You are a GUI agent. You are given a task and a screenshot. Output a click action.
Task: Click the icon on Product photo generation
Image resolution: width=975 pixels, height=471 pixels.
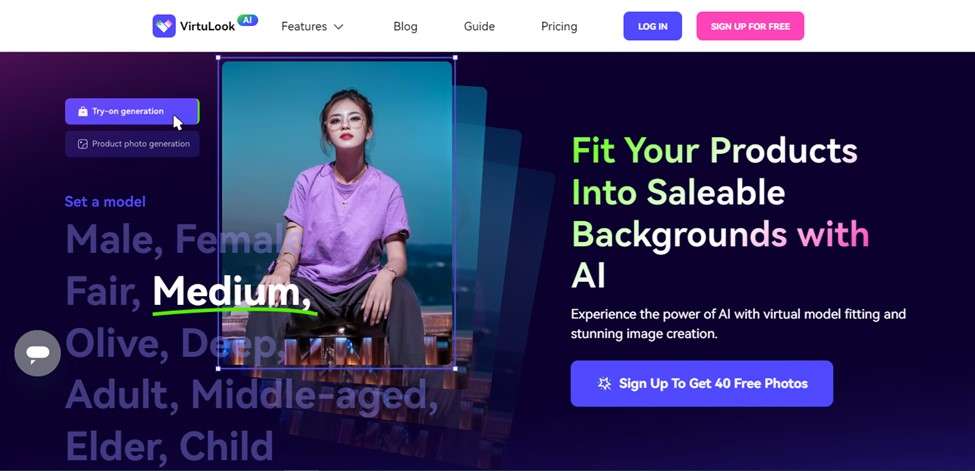pyautogui.click(x=83, y=144)
